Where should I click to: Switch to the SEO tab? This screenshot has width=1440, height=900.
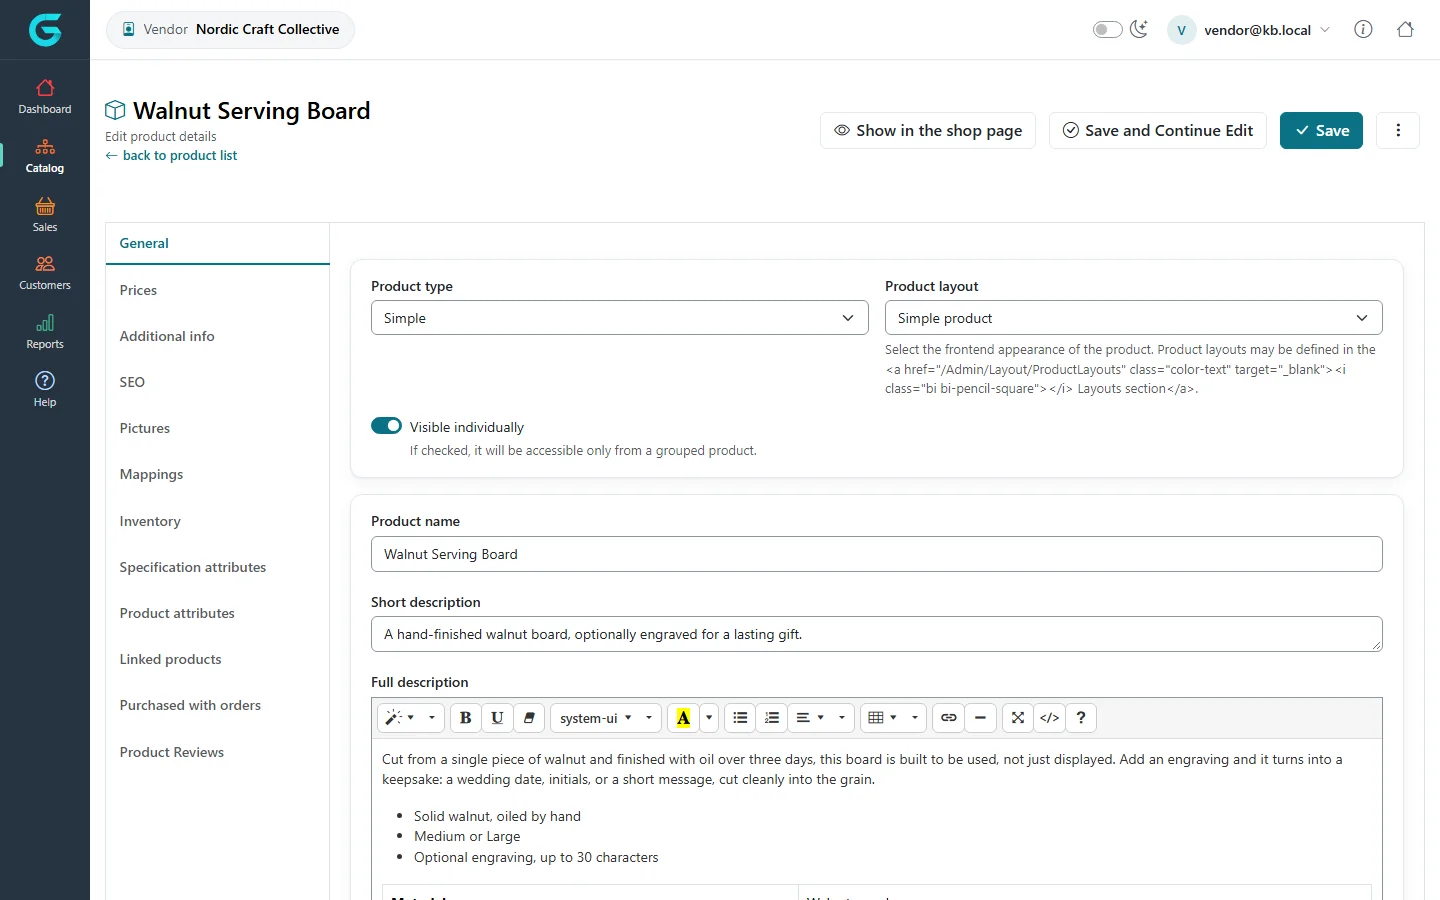click(217, 382)
